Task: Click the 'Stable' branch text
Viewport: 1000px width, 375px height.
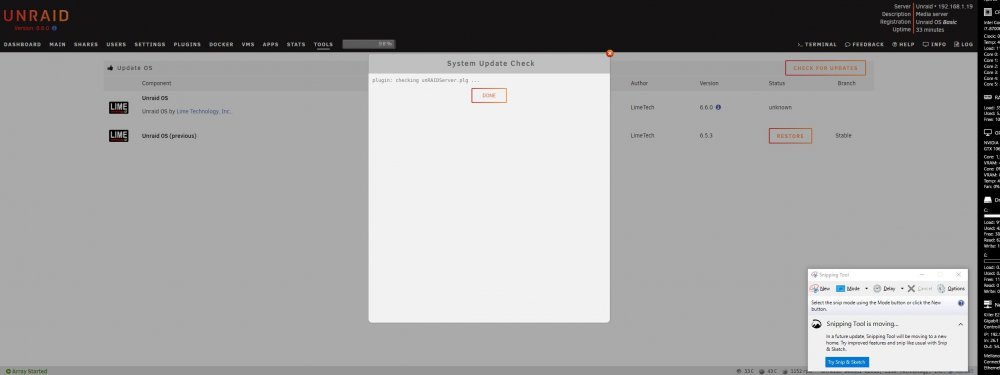Action: [843, 136]
